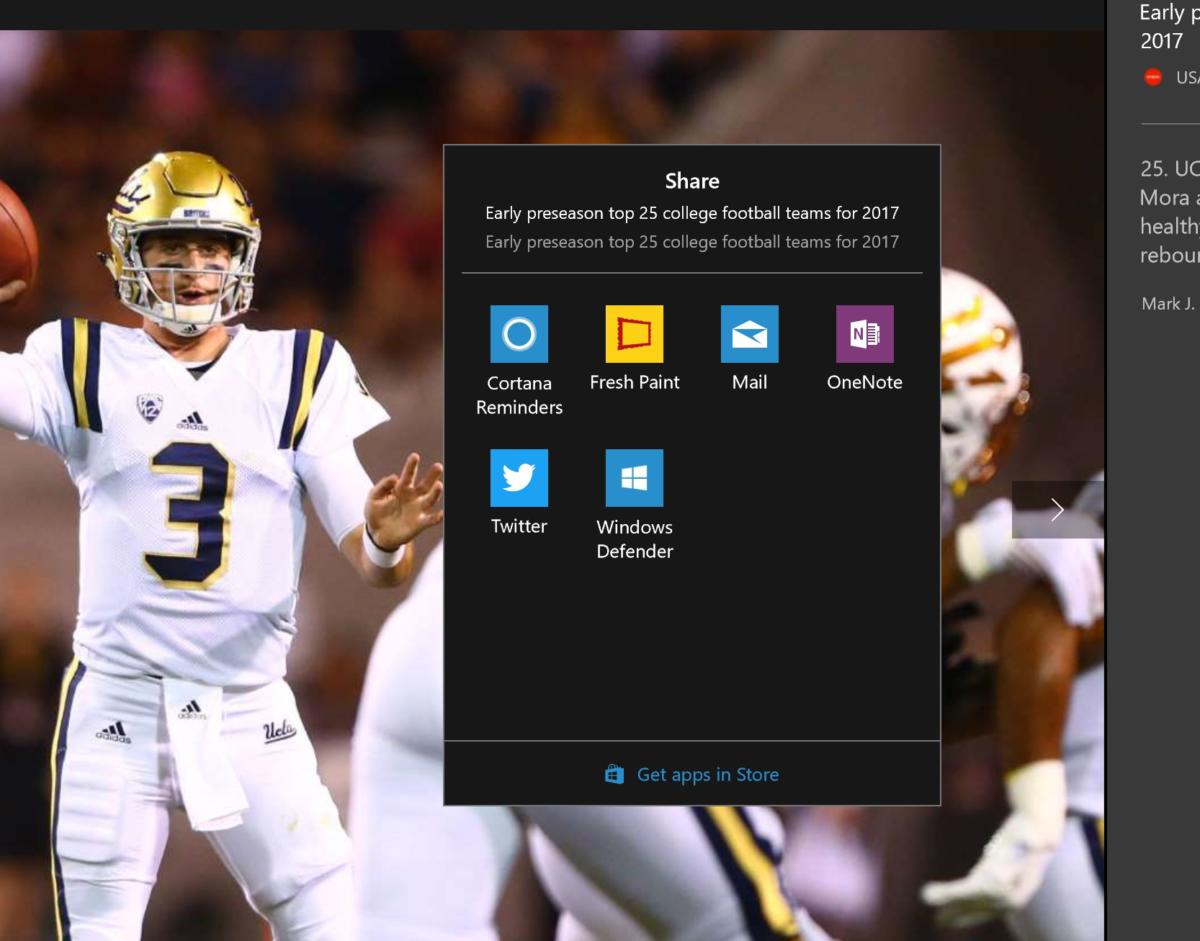
Task: Click the article headline in side panel
Action: click(1170, 27)
